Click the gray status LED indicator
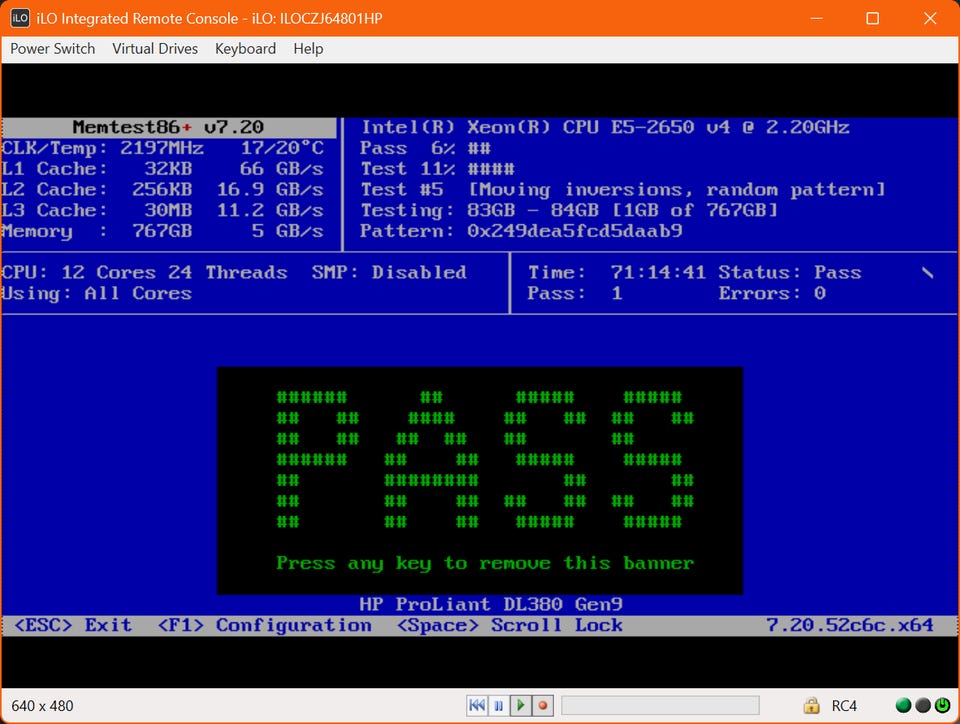The image size is (960, 724). pos(923,706)
